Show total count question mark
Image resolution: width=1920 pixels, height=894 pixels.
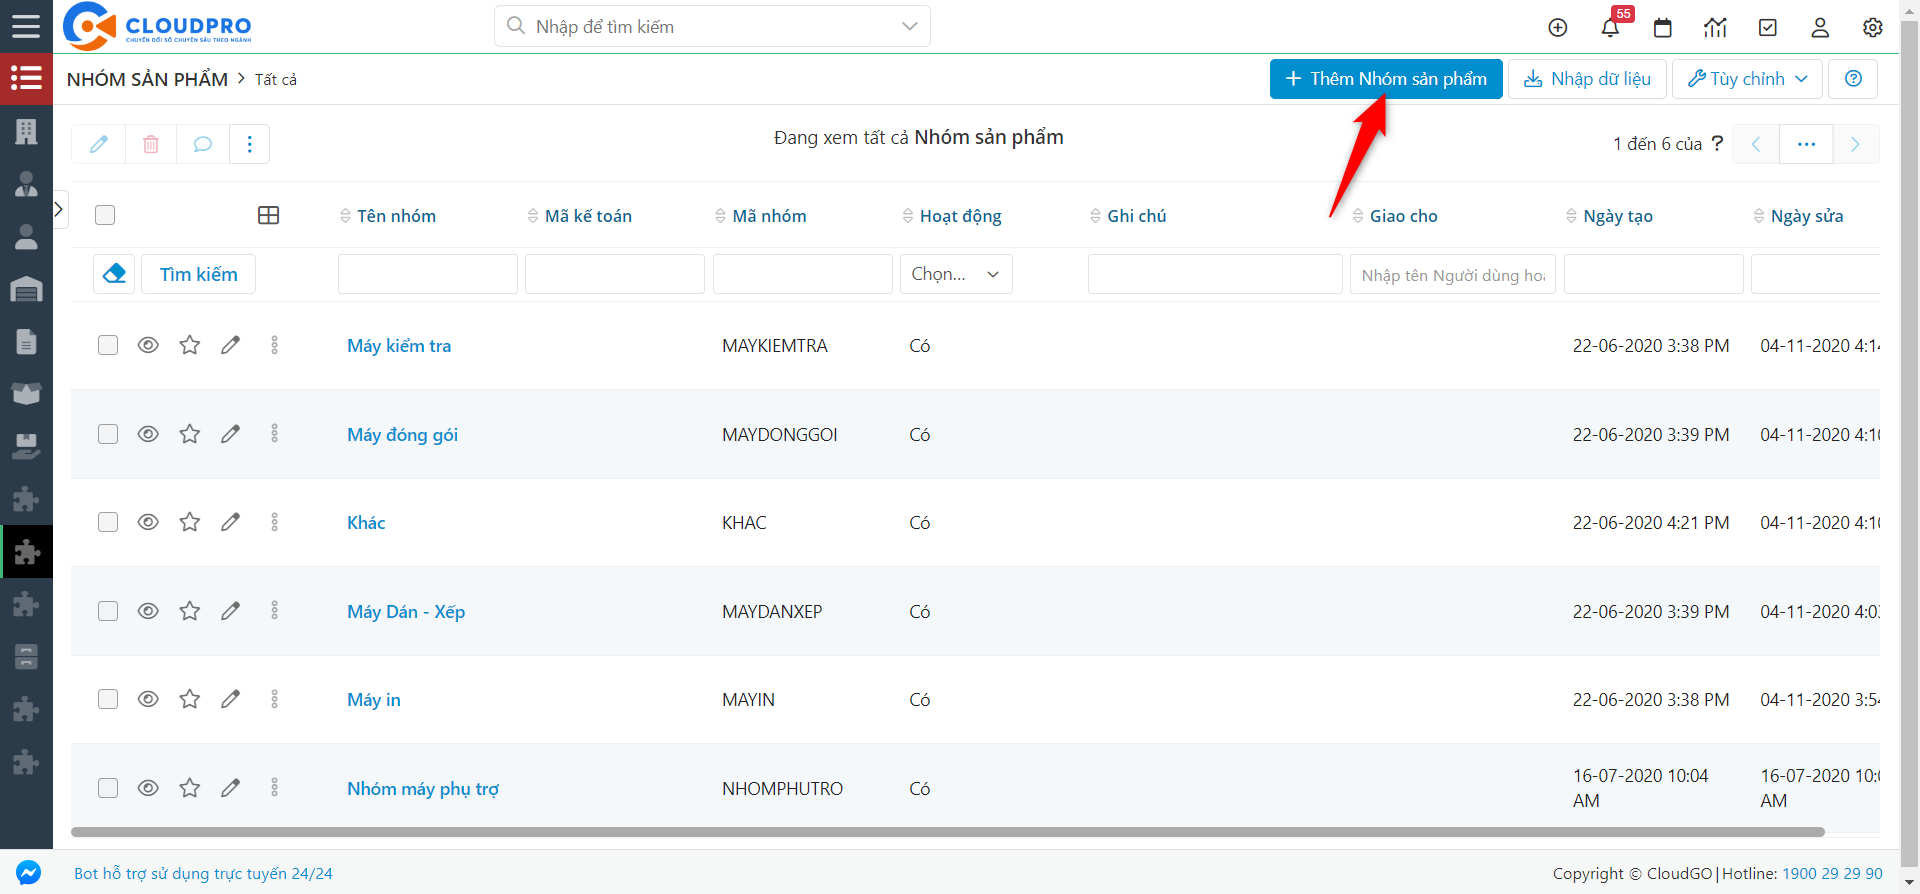pyautogui.click(x=1717, y=143)
